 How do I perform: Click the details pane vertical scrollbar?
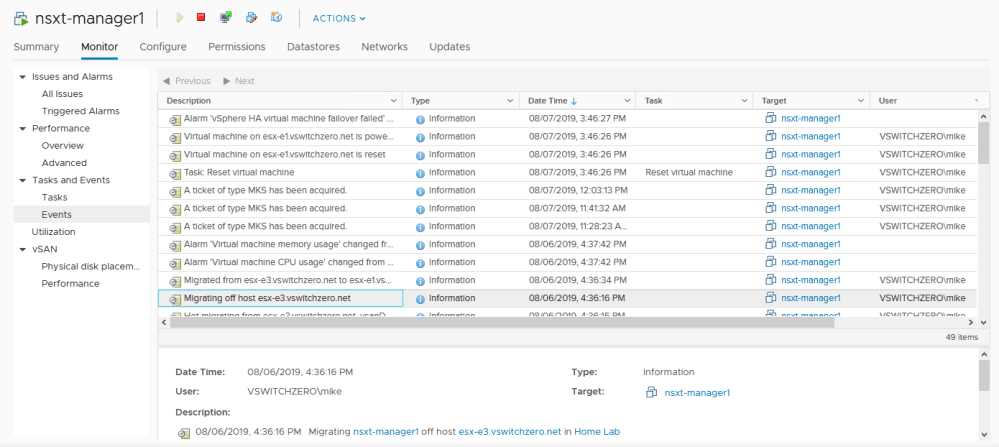[984, 375]
